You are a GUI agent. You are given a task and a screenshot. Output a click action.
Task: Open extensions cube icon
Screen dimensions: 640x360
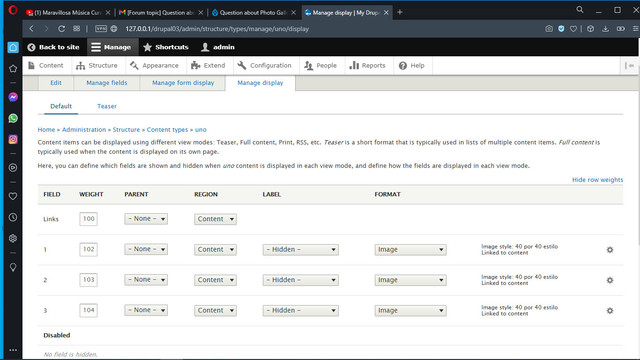[x=591, y=29]
